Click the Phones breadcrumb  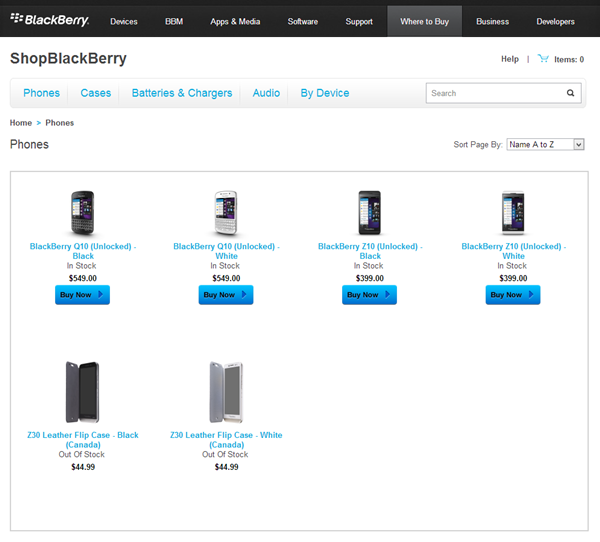[x=59, y=123]
